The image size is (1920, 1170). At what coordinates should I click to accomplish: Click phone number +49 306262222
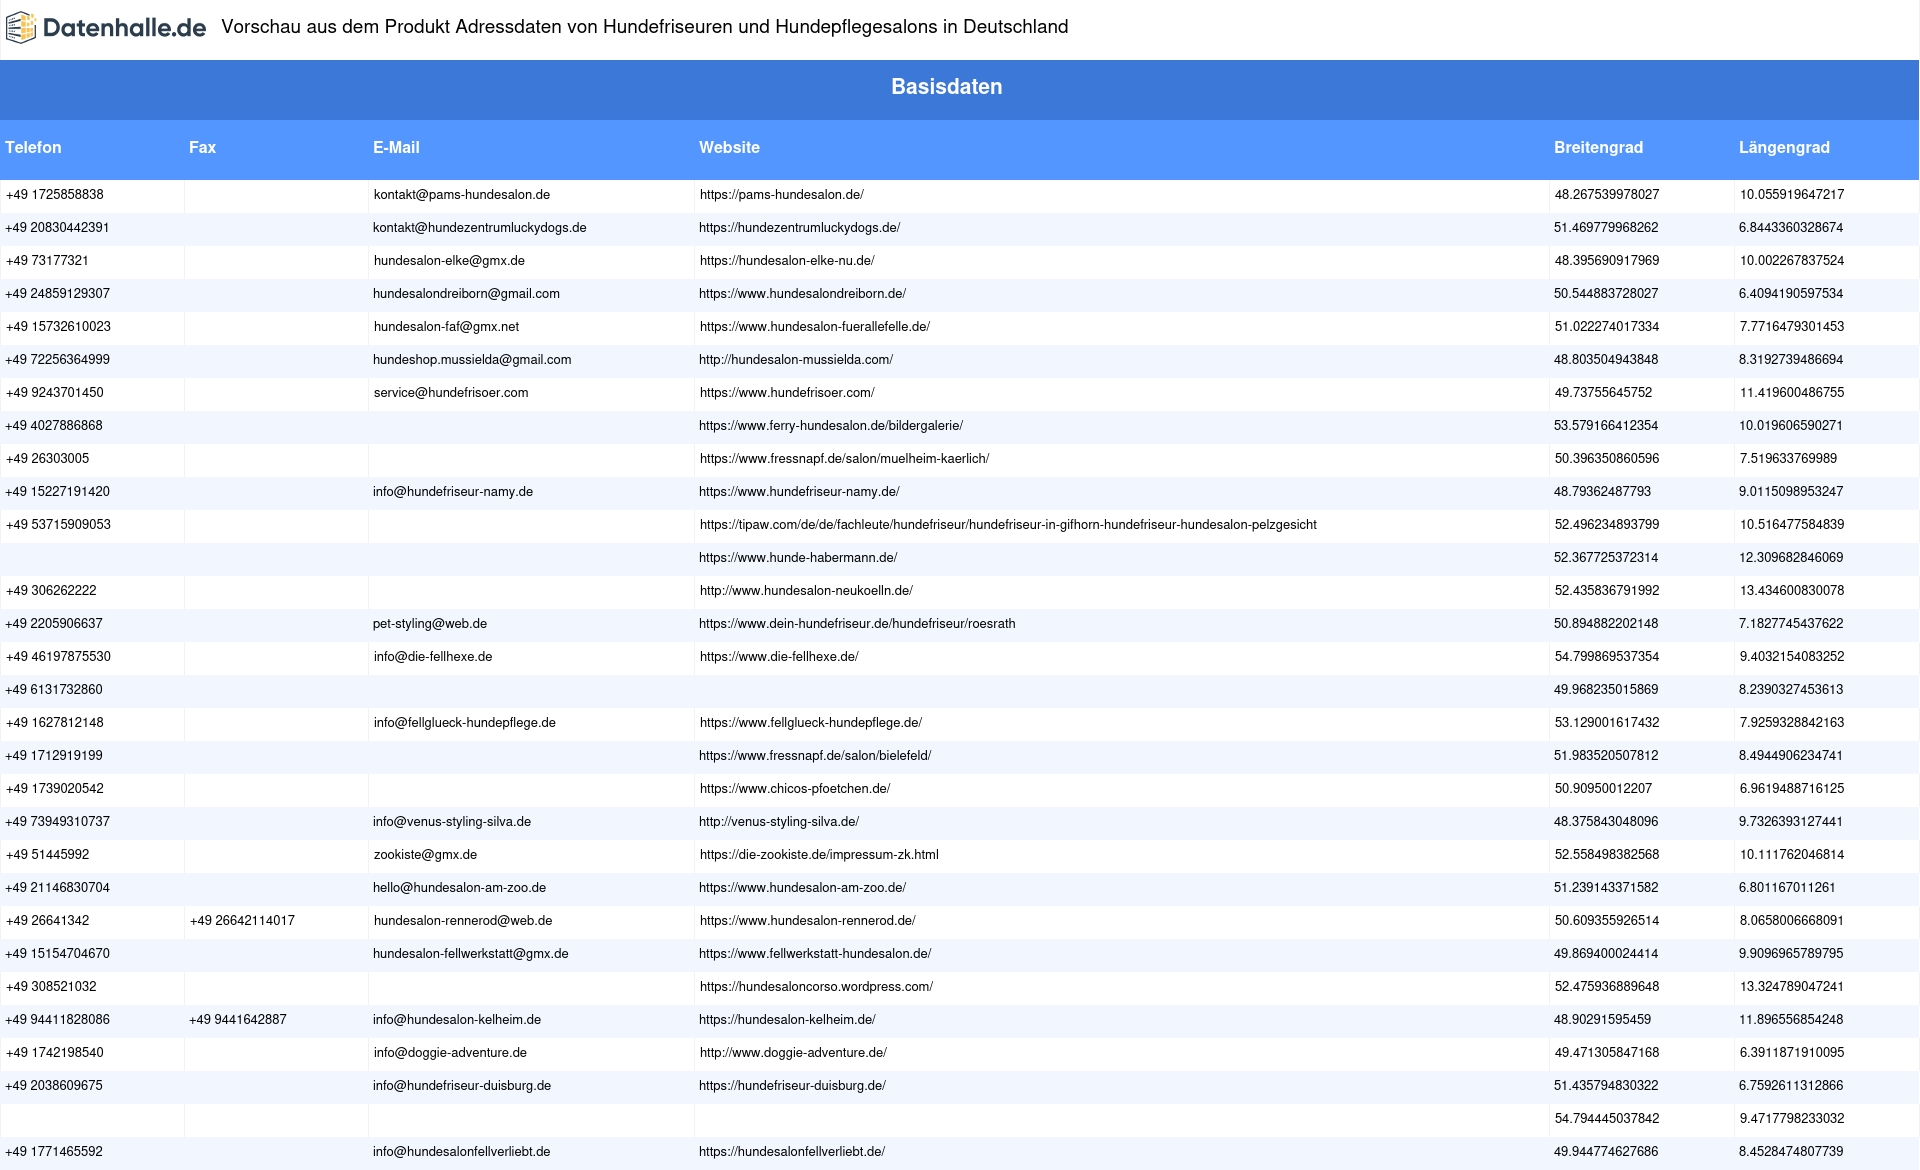(51, 591)
